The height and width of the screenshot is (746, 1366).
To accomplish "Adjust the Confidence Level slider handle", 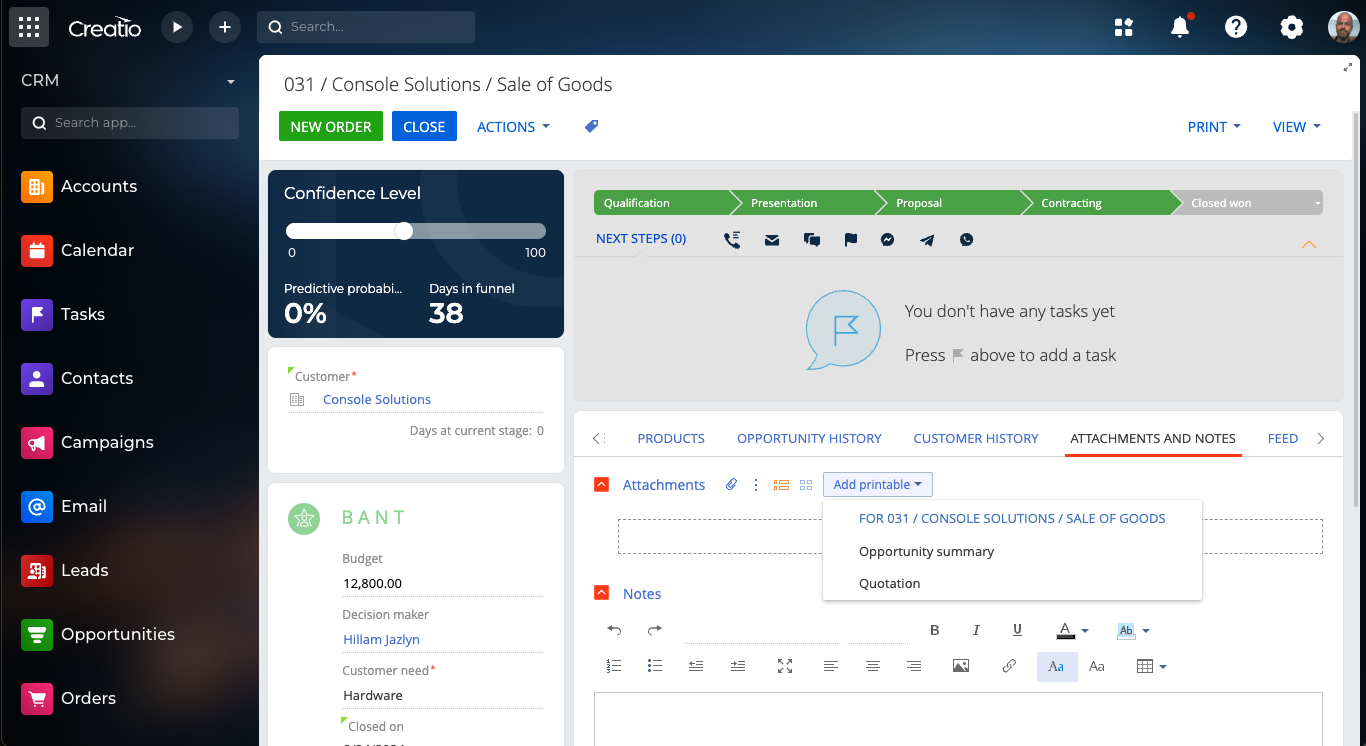I will click(404, 231).
